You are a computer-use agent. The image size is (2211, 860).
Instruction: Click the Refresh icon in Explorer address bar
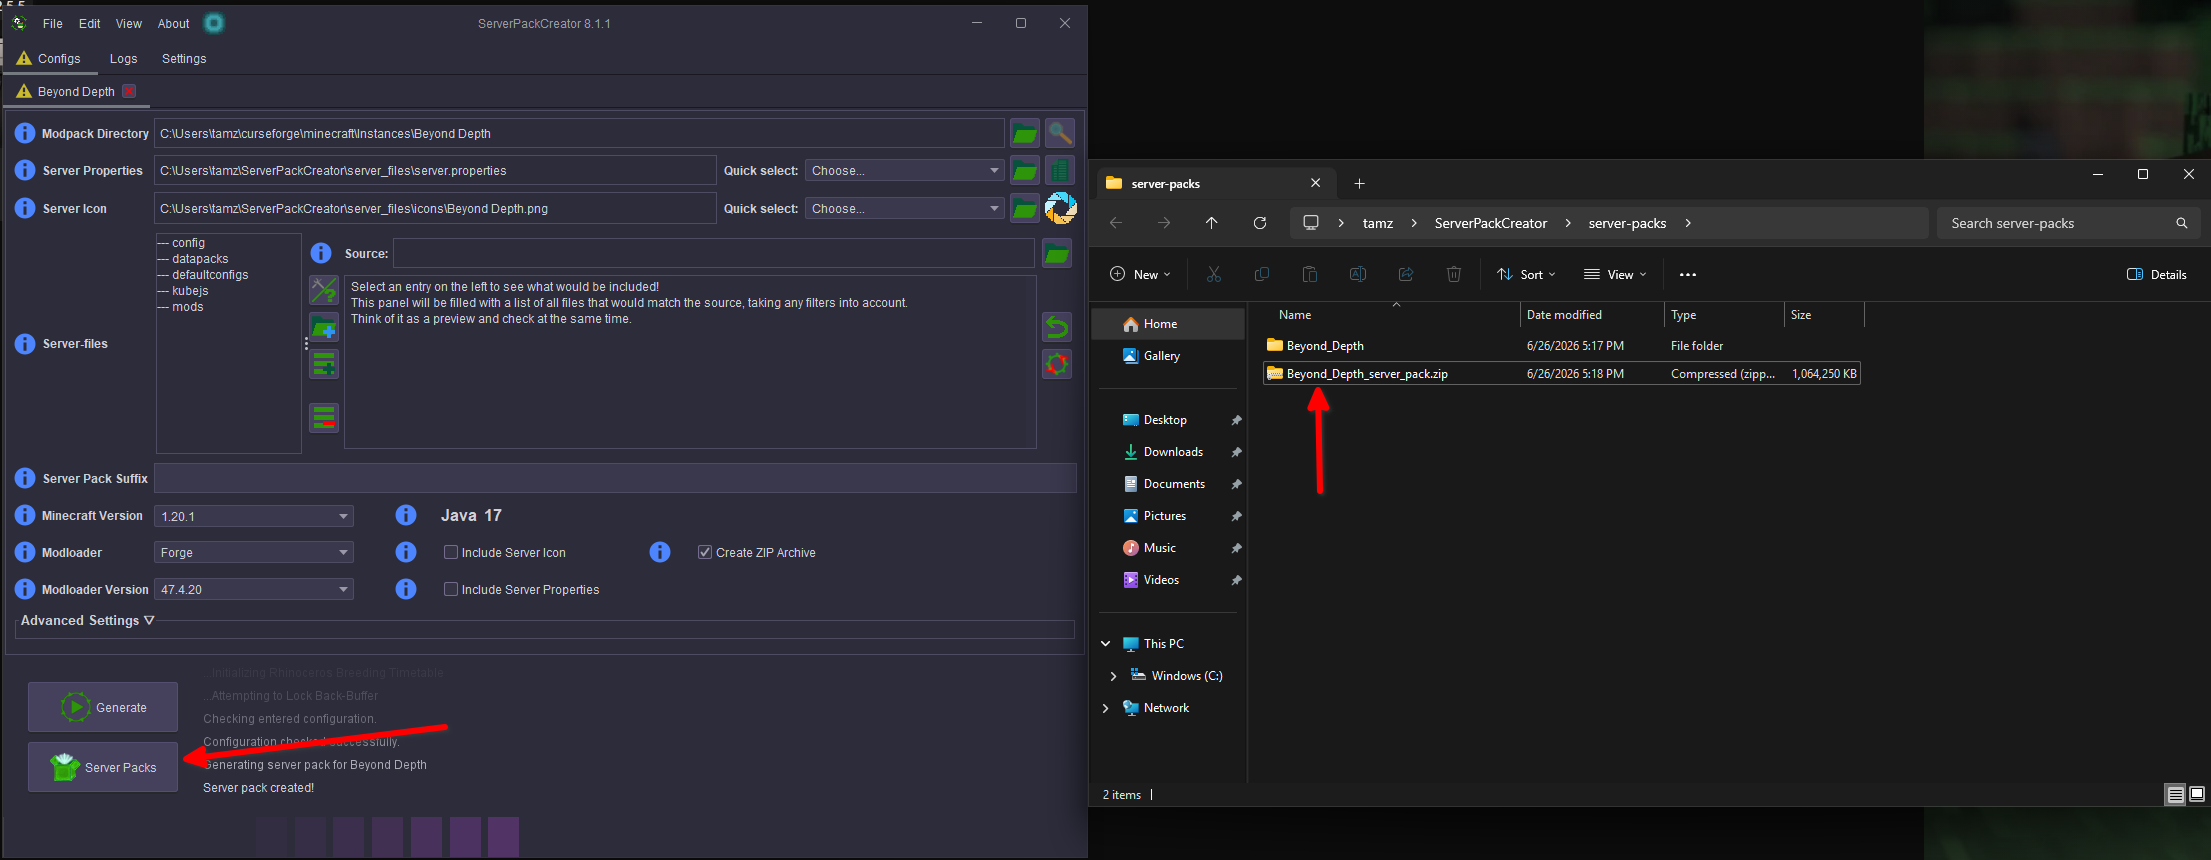(1260, 223)
